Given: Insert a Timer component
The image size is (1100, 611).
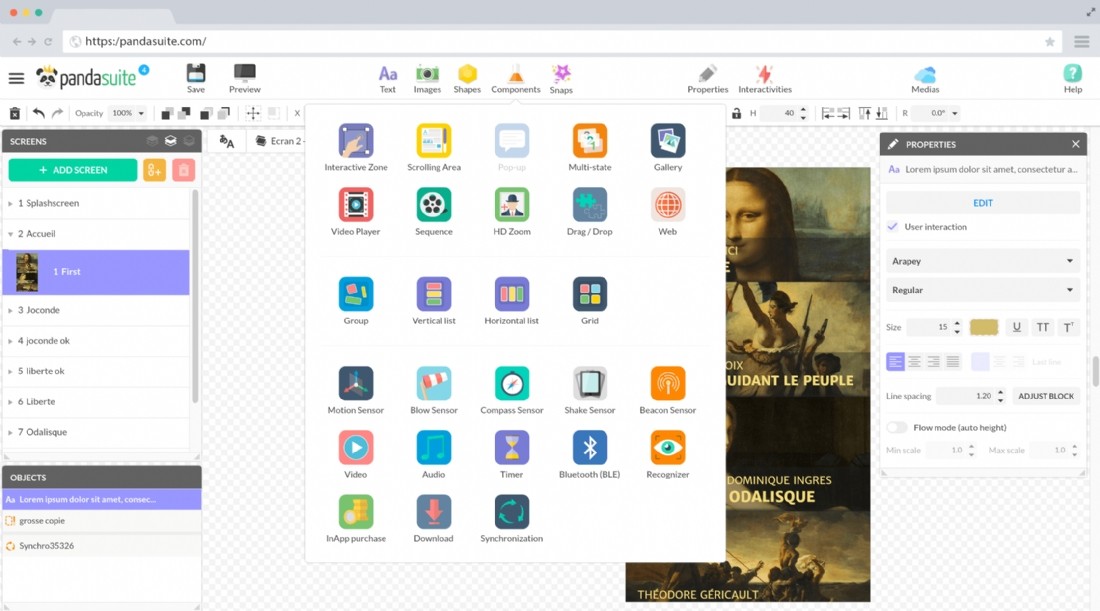Looking at the screenshot, I should [x=511, y=448].
